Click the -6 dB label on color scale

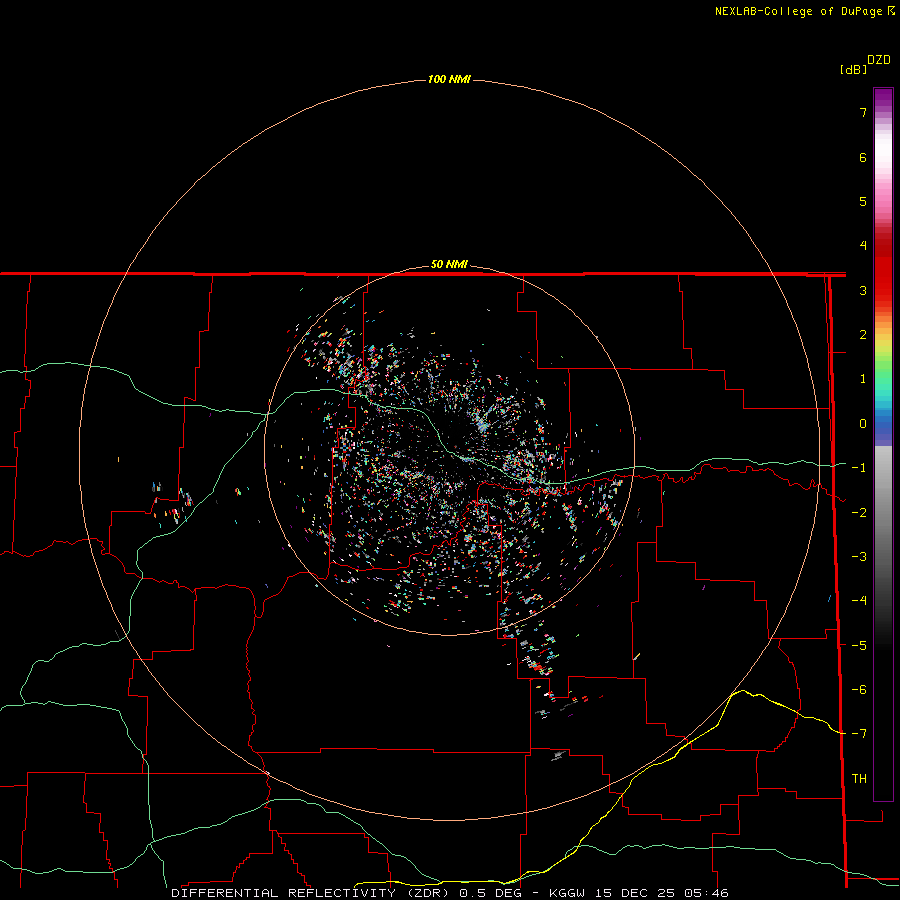(859, 690)
